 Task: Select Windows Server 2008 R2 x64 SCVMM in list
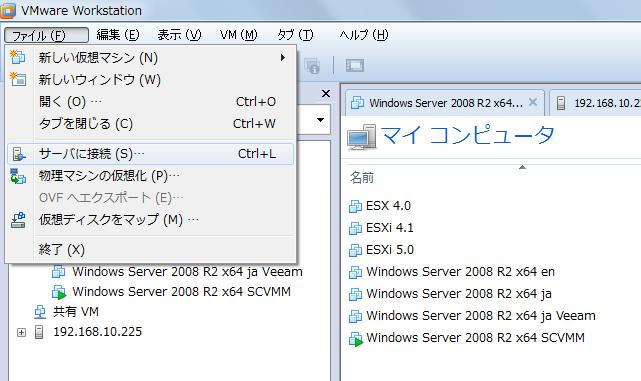[475, 338]
